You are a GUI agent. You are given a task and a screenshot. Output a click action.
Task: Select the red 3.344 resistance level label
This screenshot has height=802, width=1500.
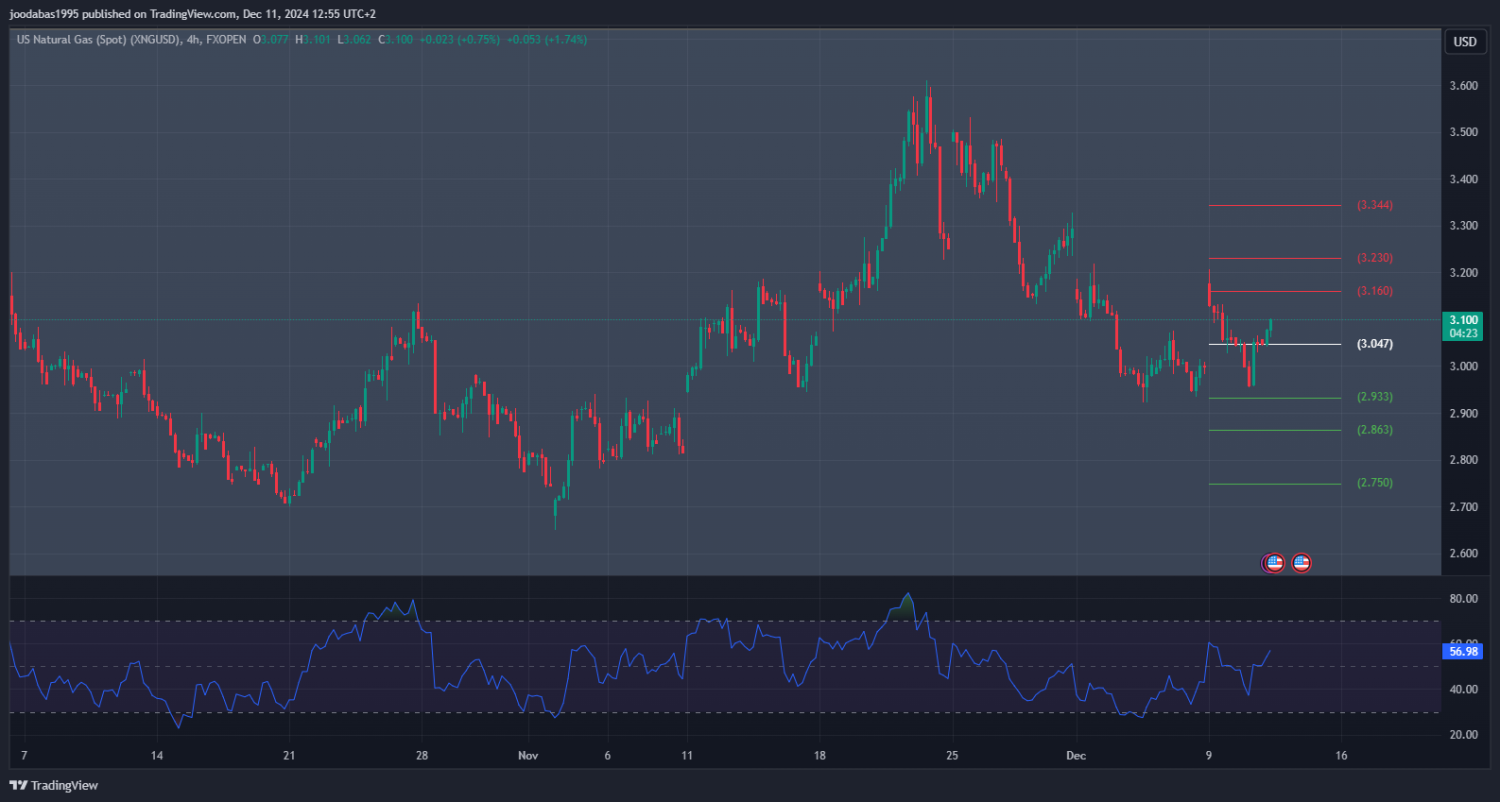(1374, 205)
